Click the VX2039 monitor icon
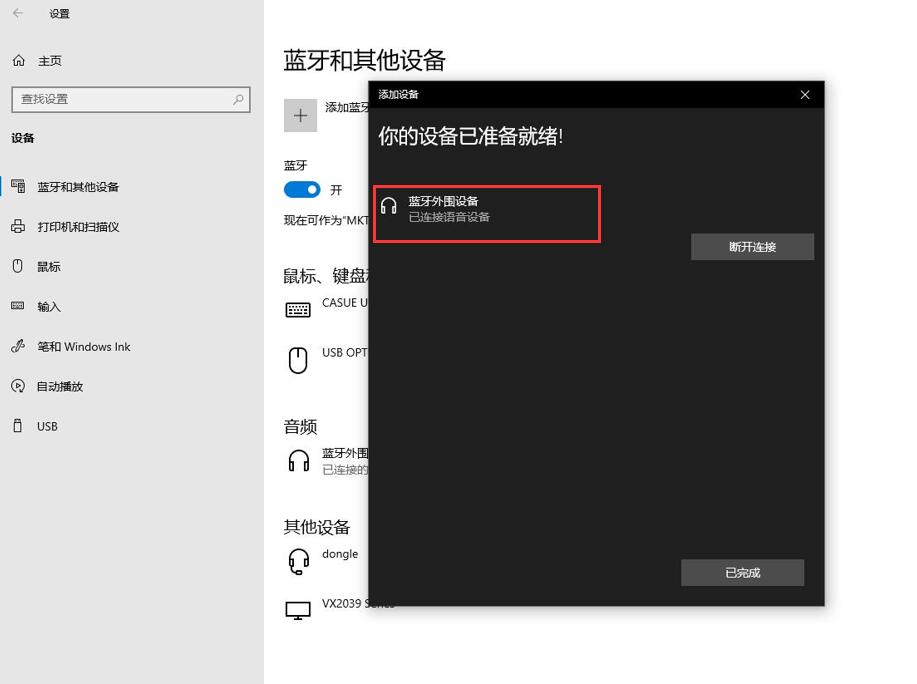 [x=298, y=610]
